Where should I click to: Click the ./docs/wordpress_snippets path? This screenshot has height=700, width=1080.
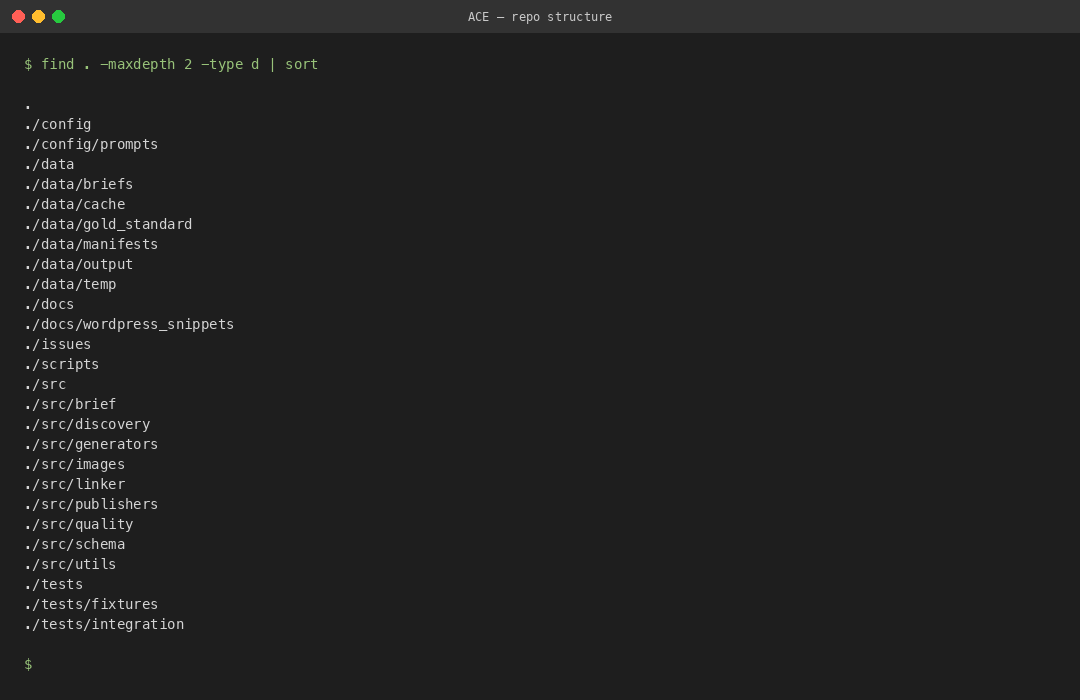(129, 324)
